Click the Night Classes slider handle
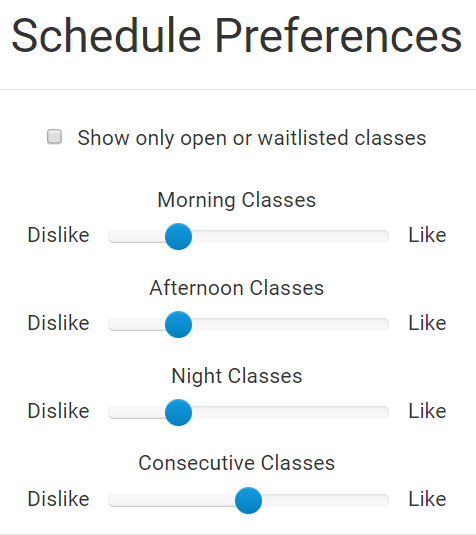This screenshot has width=476, height=535. 178,412
